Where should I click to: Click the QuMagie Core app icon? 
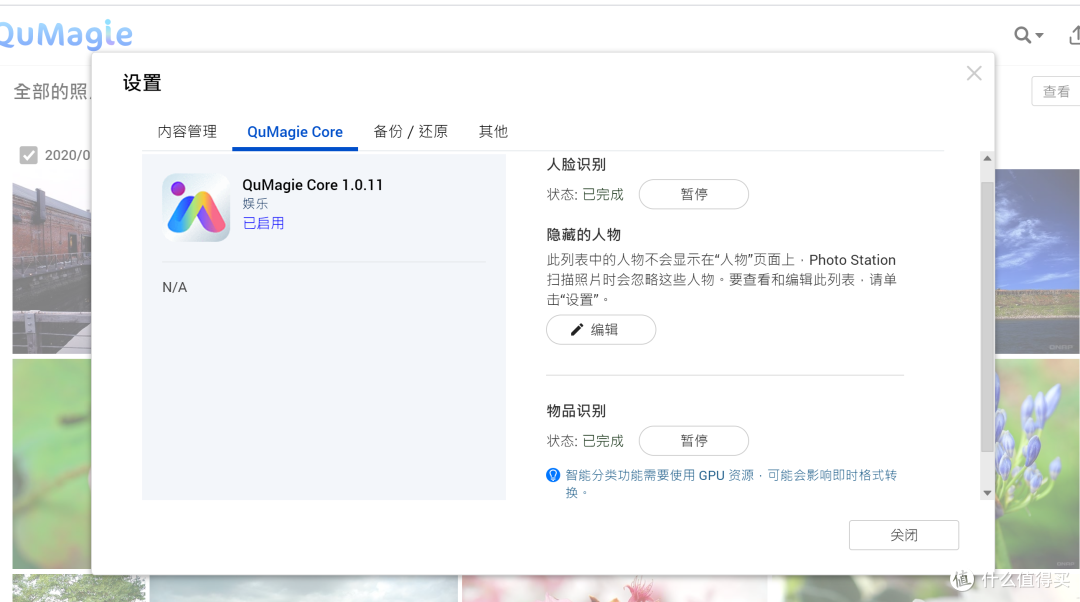pyautogui.click(x=196, y=207)
